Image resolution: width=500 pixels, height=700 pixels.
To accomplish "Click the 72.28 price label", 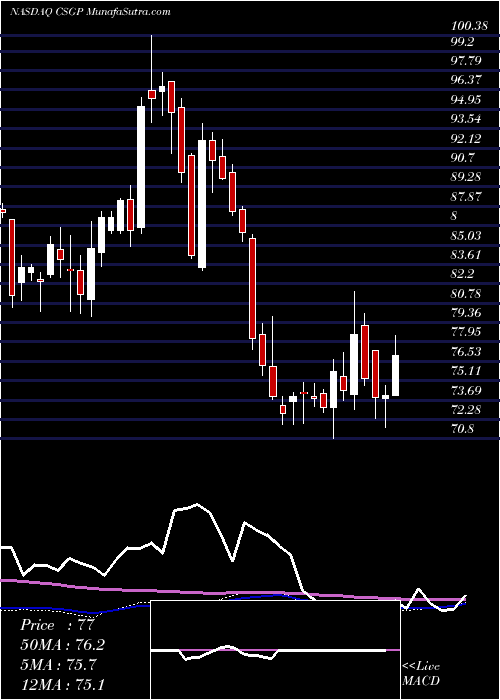I will [x=466, y=409].
